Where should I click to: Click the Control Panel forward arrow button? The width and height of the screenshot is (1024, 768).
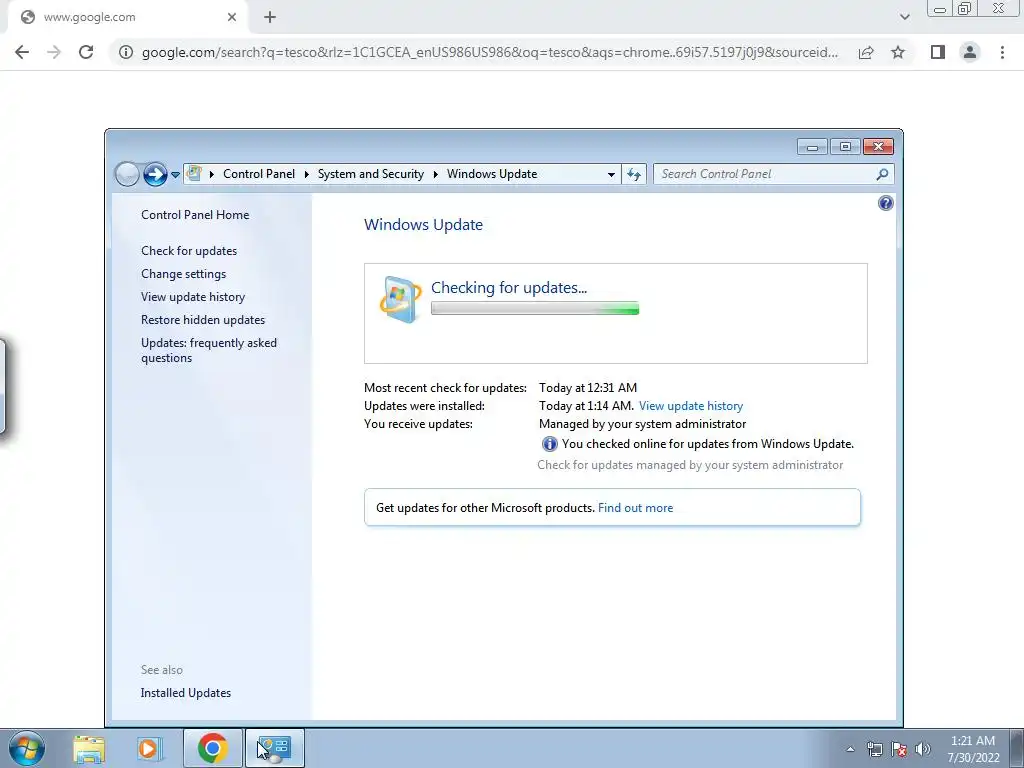[x=155, y=174]
